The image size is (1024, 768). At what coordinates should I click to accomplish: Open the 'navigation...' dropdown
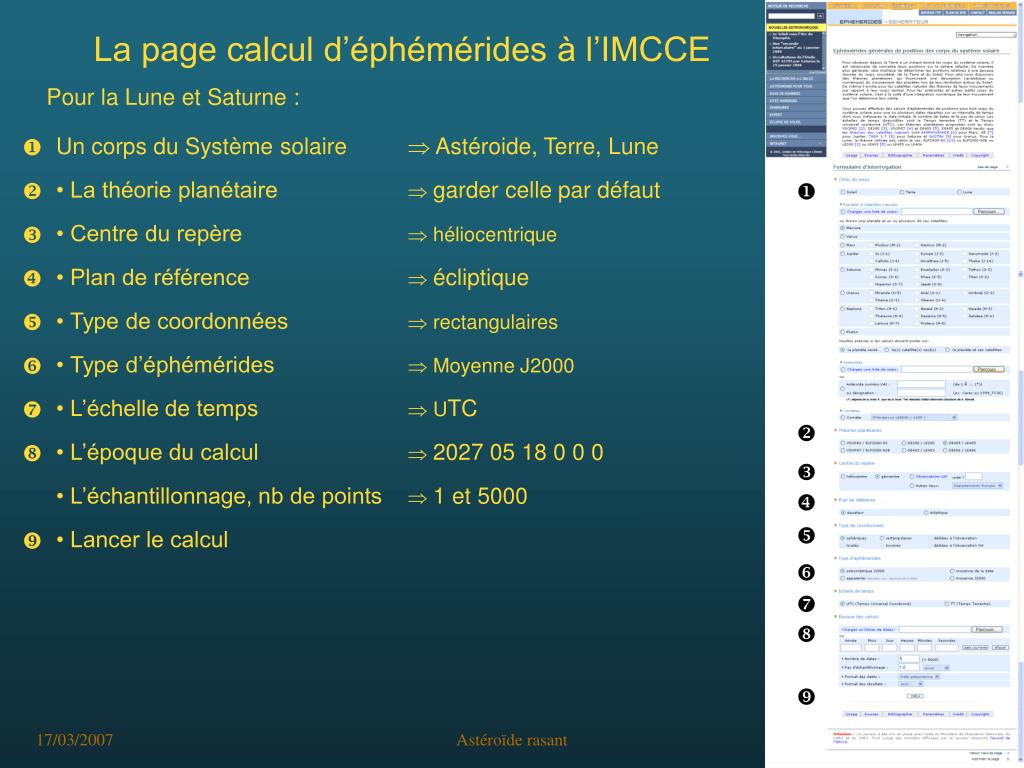coord(985,35)
